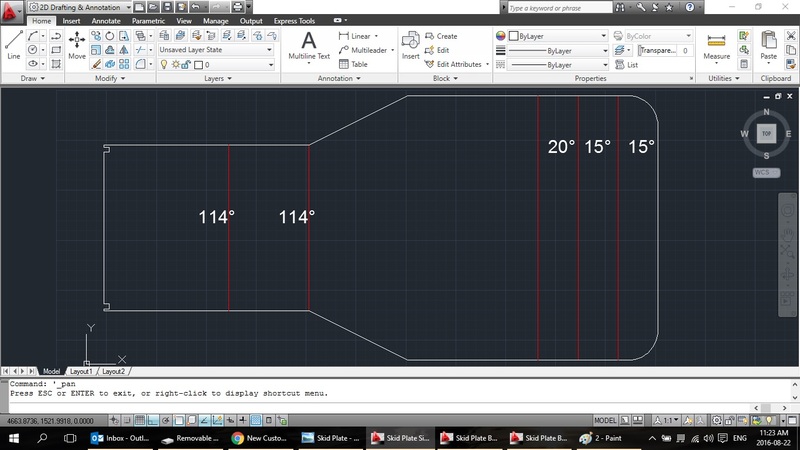Click the Multileader button
Image resolution: width=800 pixels, height=450 pixels.
point(363,50)
